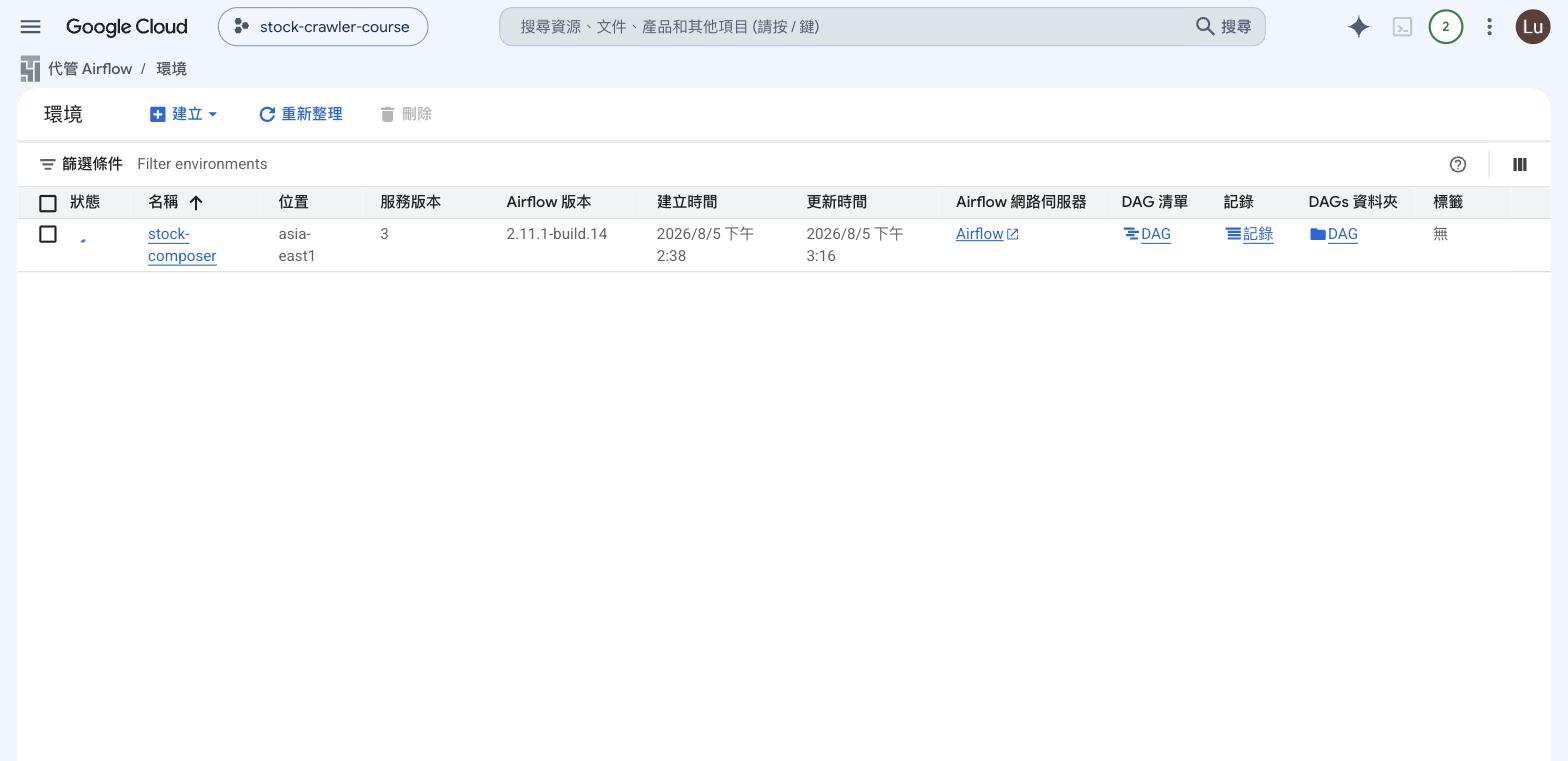Select all environments header checkbox
Image resolution: width=1568 pixels, height=761 pixels.
[48, 203]
